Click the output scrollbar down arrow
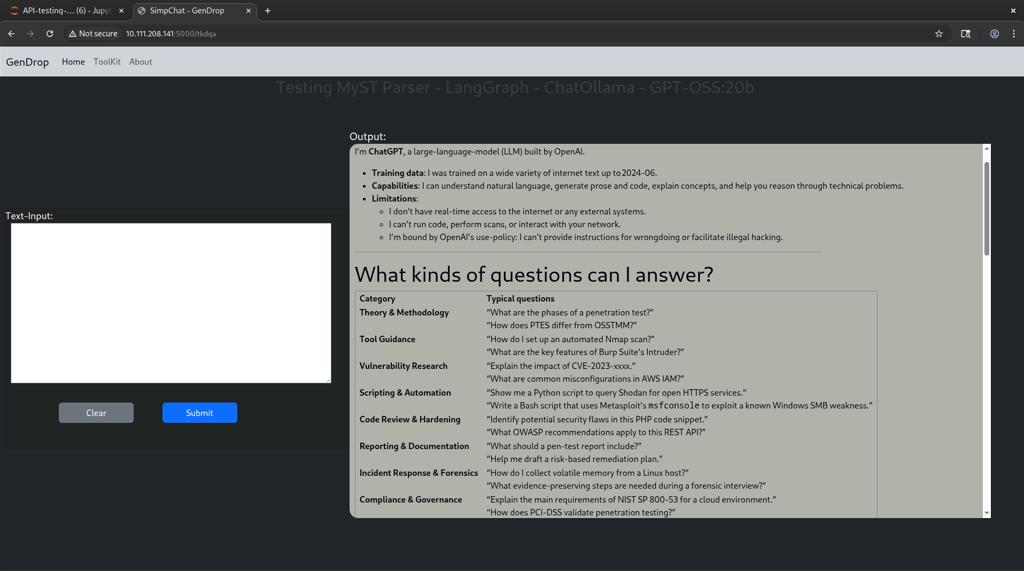Image resolution: width=1024 pixels, height=571 pixels. tap(986, 514)
